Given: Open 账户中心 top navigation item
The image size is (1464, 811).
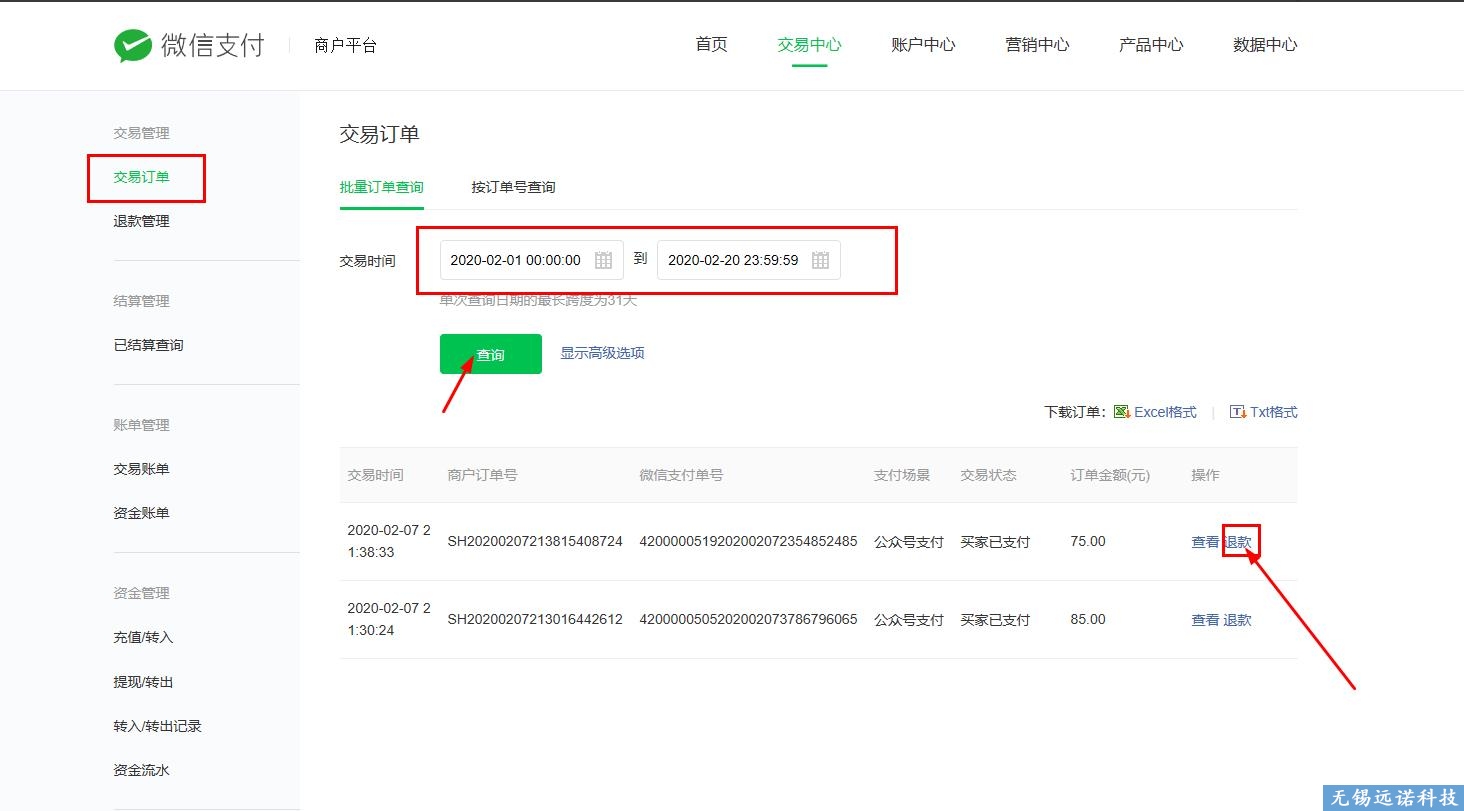Looking at the screenshot, I should point(923,45).
